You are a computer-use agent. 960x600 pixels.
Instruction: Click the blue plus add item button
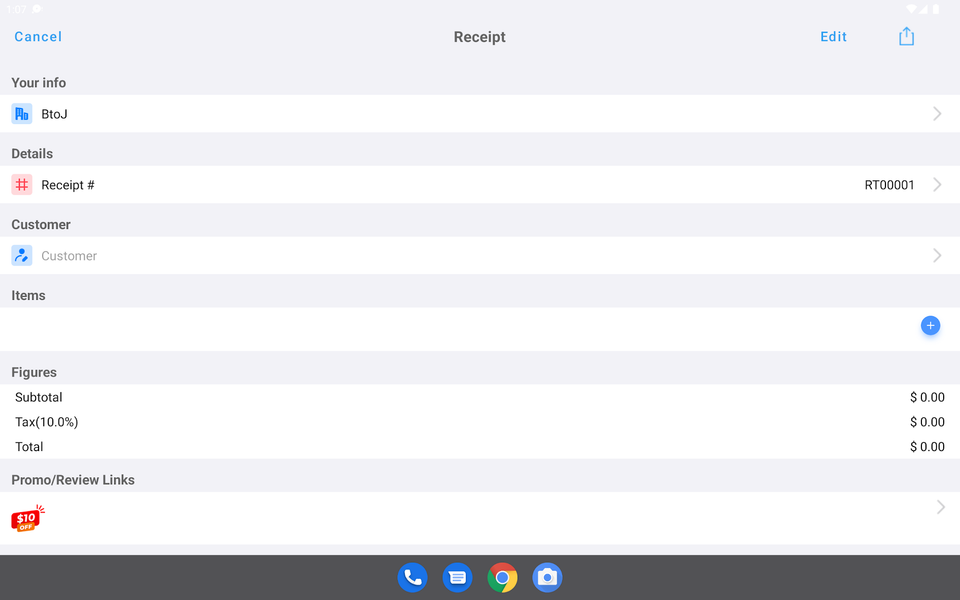point(930,326)
